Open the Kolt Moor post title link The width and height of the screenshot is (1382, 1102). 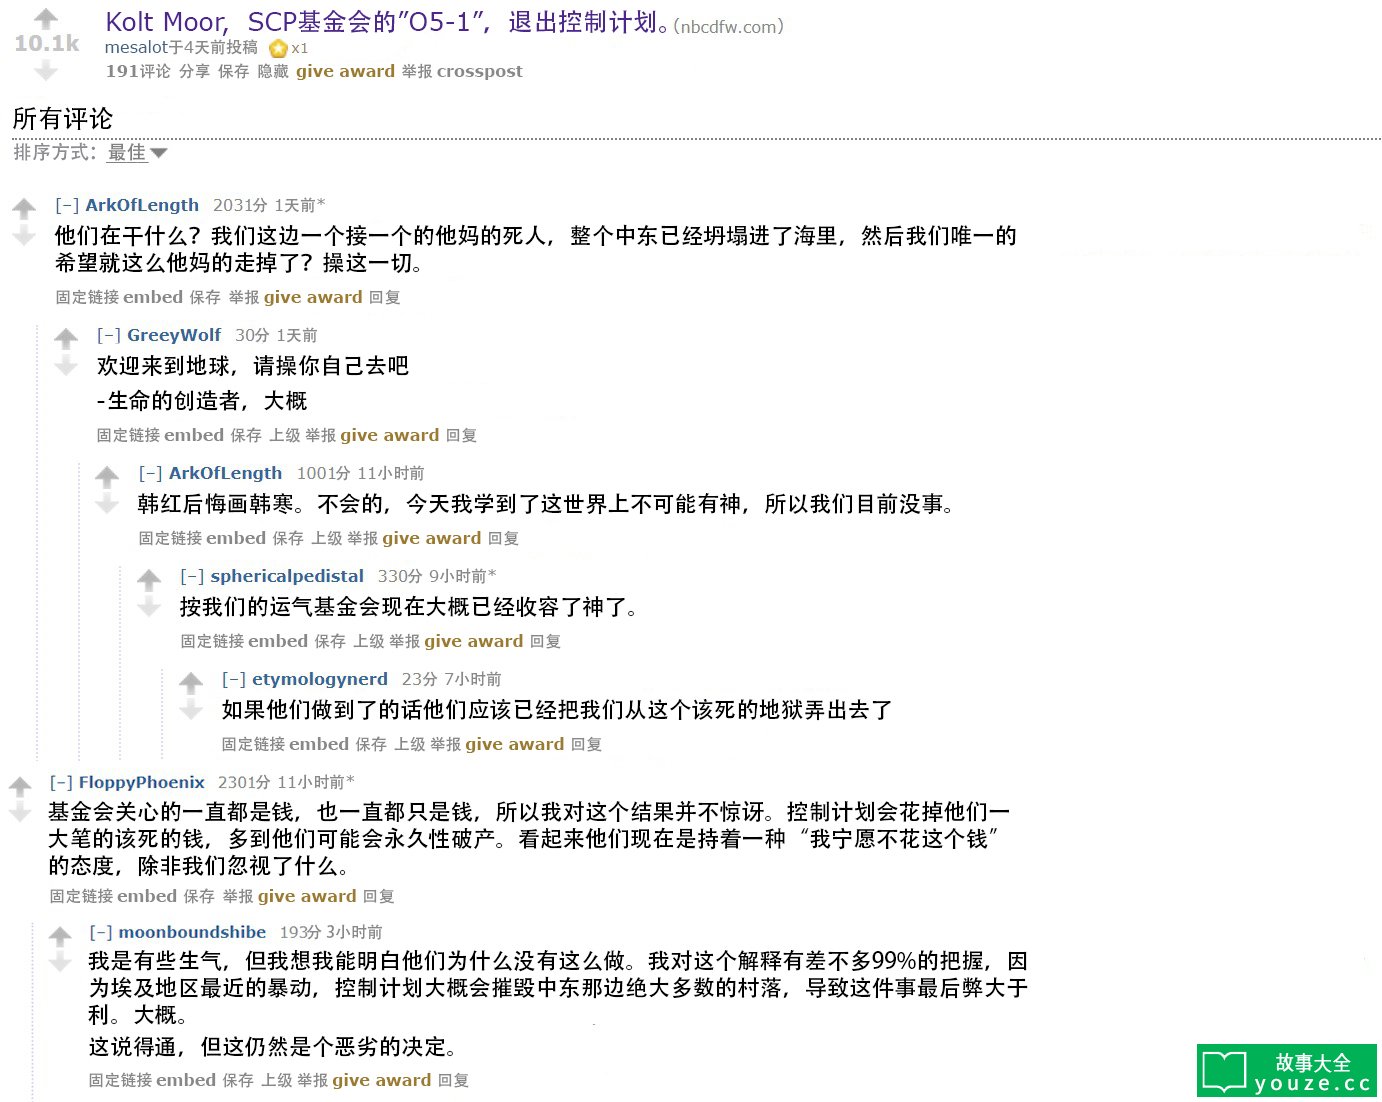pyautogui.click(x=387, y=22)
